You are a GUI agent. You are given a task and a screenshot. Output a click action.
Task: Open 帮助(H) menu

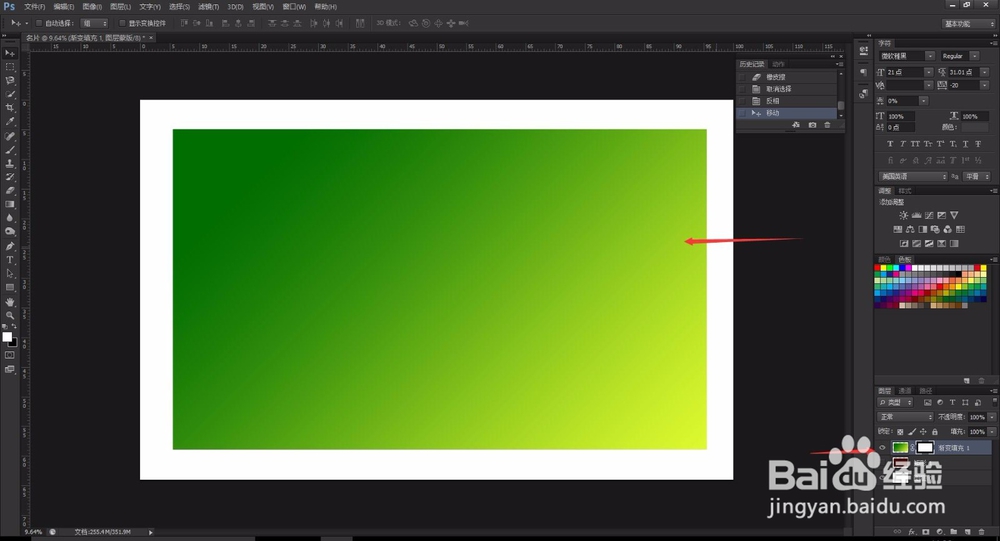(x=325, y=7)
